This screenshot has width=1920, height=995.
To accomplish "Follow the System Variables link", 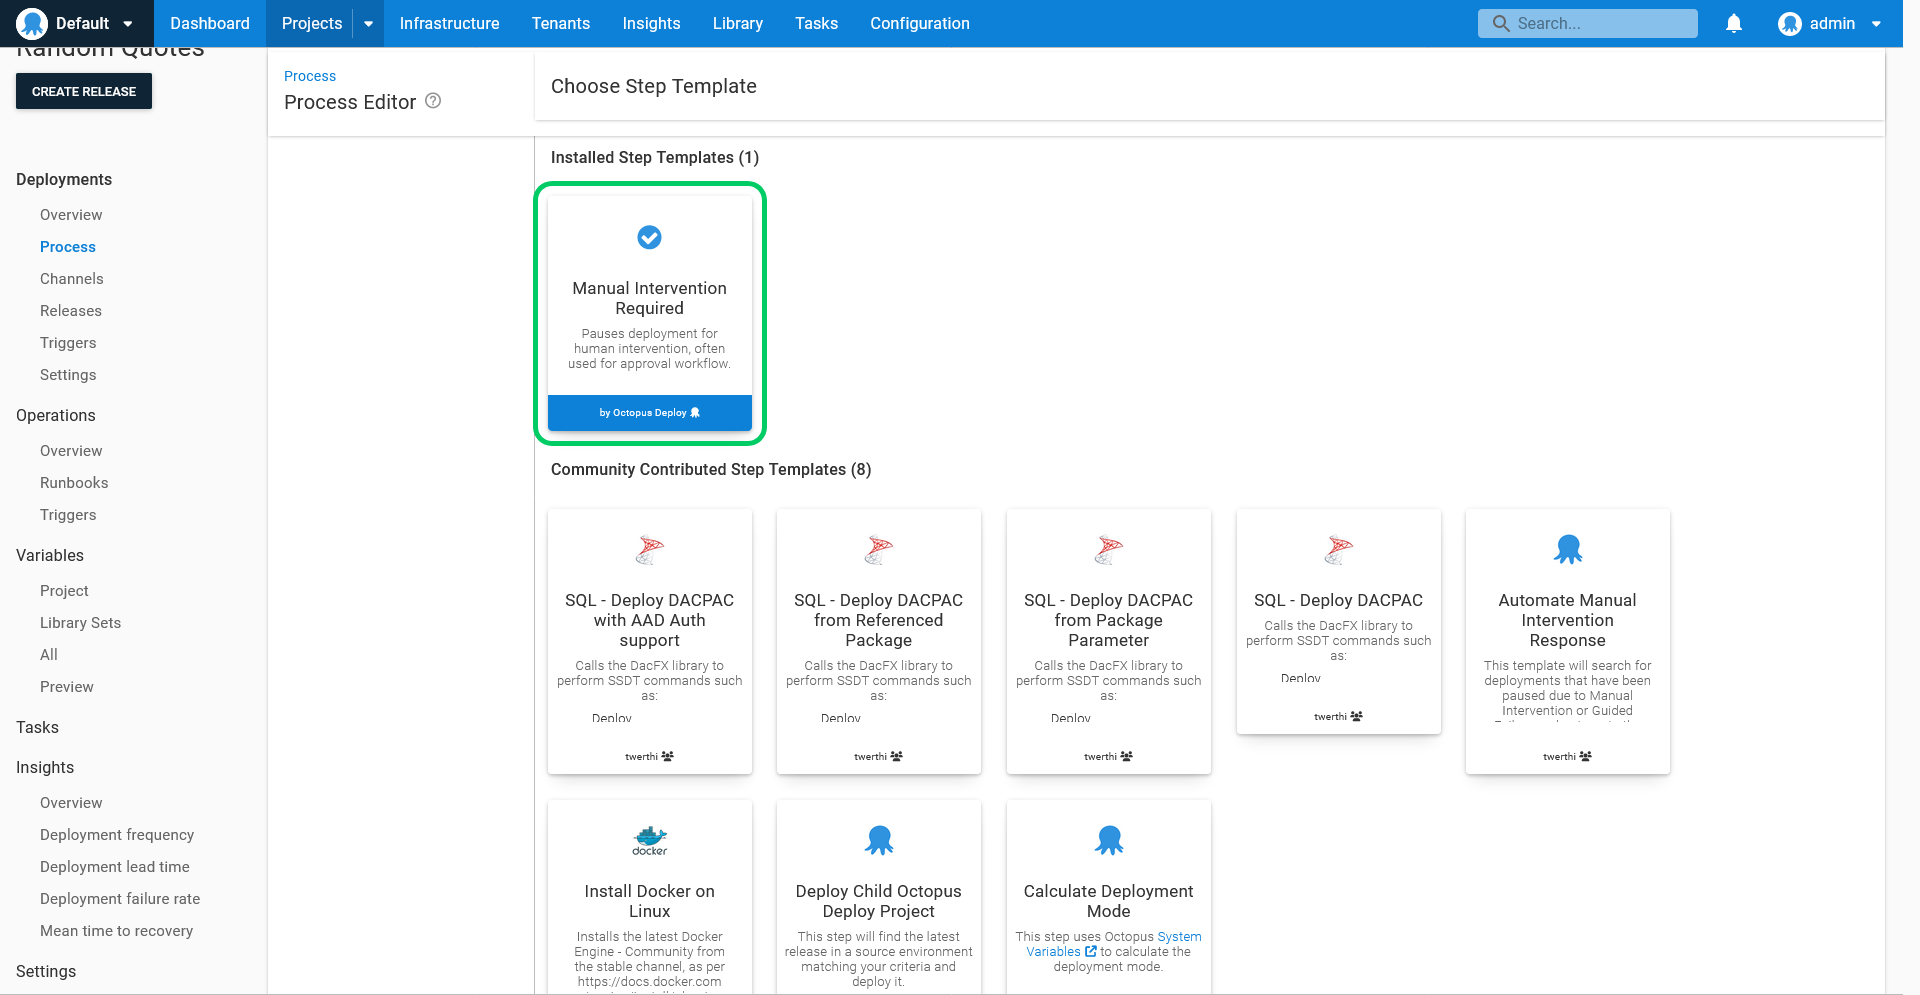I will click(1113, 944).
